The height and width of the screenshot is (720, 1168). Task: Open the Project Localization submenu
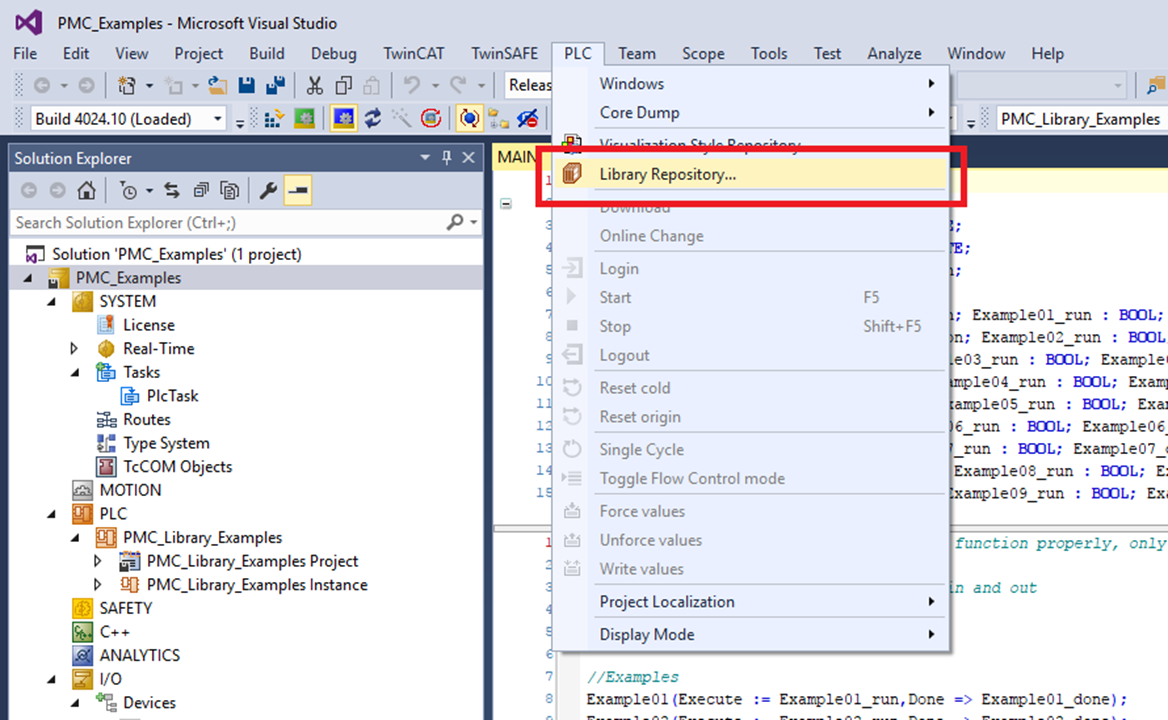click(667, 602)
